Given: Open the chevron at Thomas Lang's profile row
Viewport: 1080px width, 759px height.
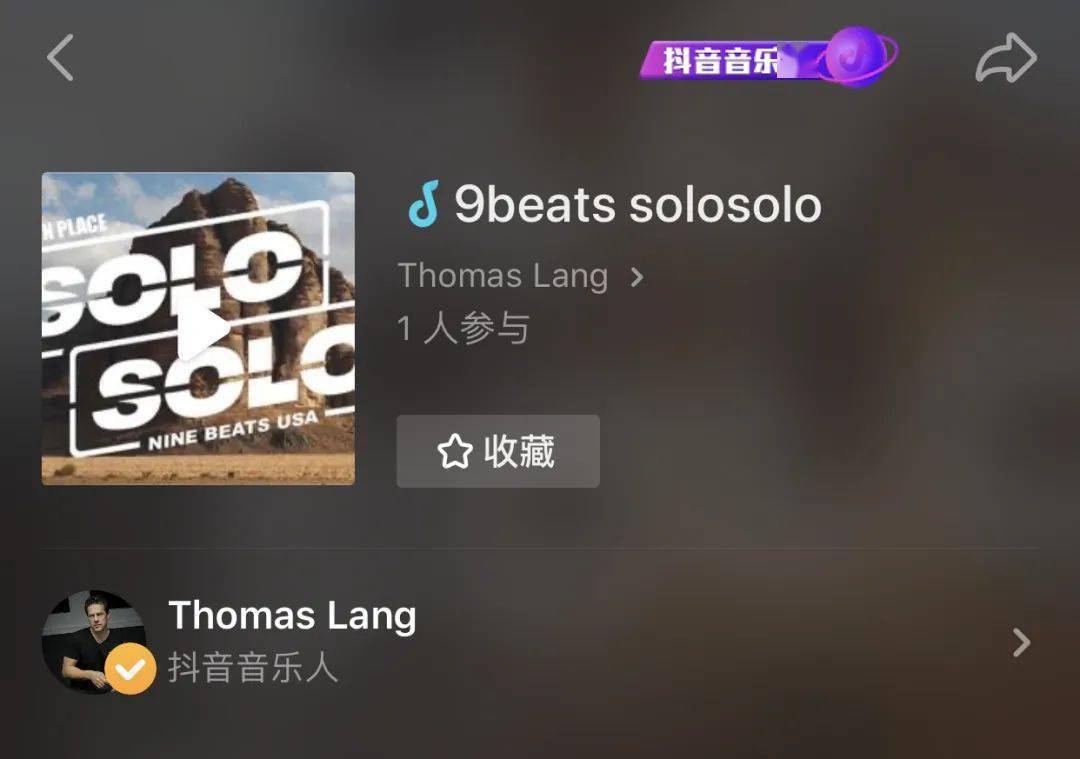Looking at the screenshot, I should 1022,642.
